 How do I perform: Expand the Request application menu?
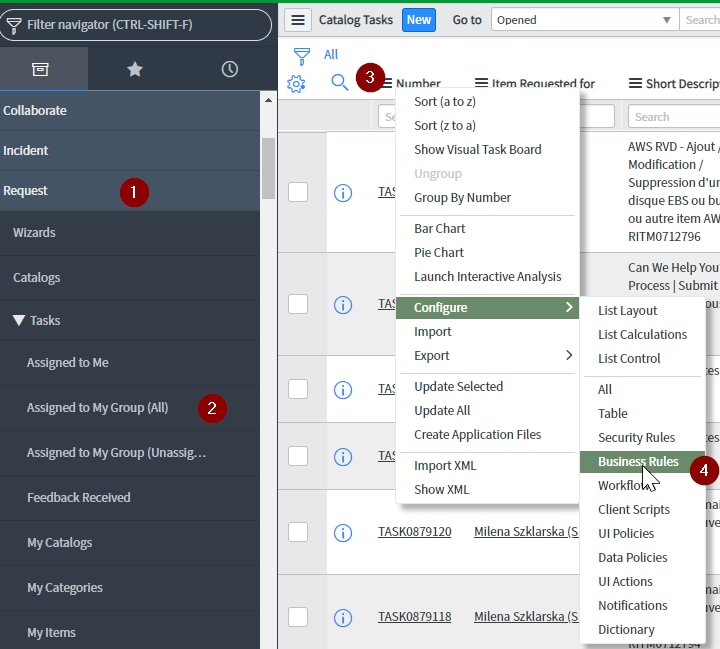pos(130,191)
